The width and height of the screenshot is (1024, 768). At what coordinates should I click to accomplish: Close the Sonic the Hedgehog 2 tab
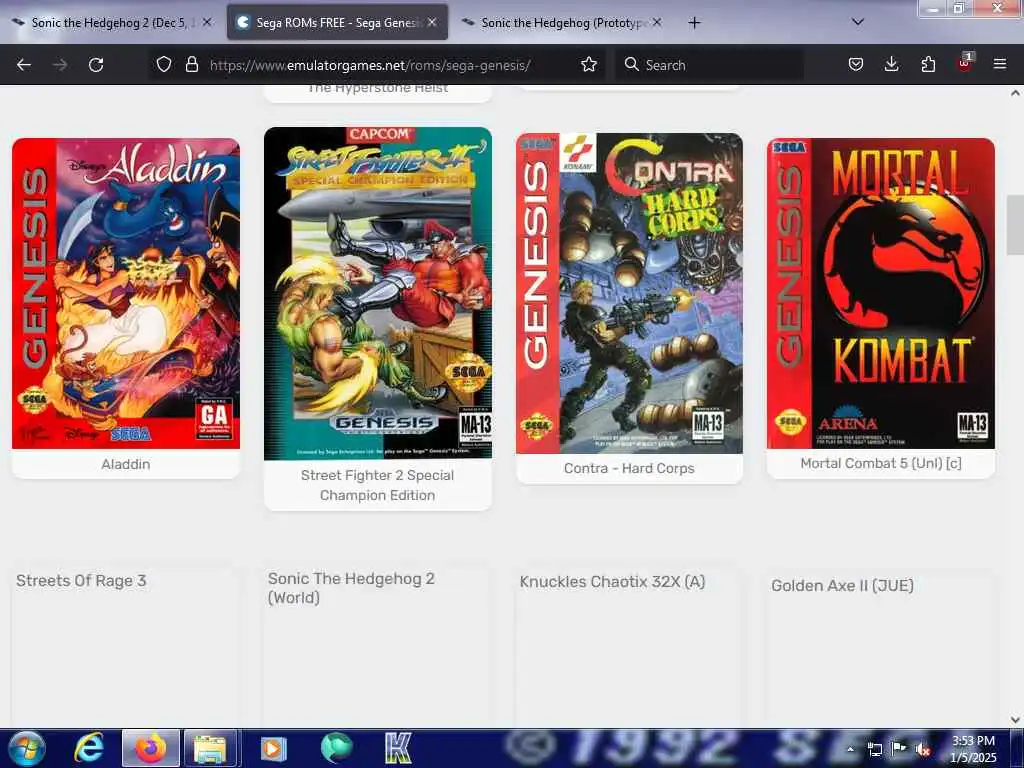206,23
